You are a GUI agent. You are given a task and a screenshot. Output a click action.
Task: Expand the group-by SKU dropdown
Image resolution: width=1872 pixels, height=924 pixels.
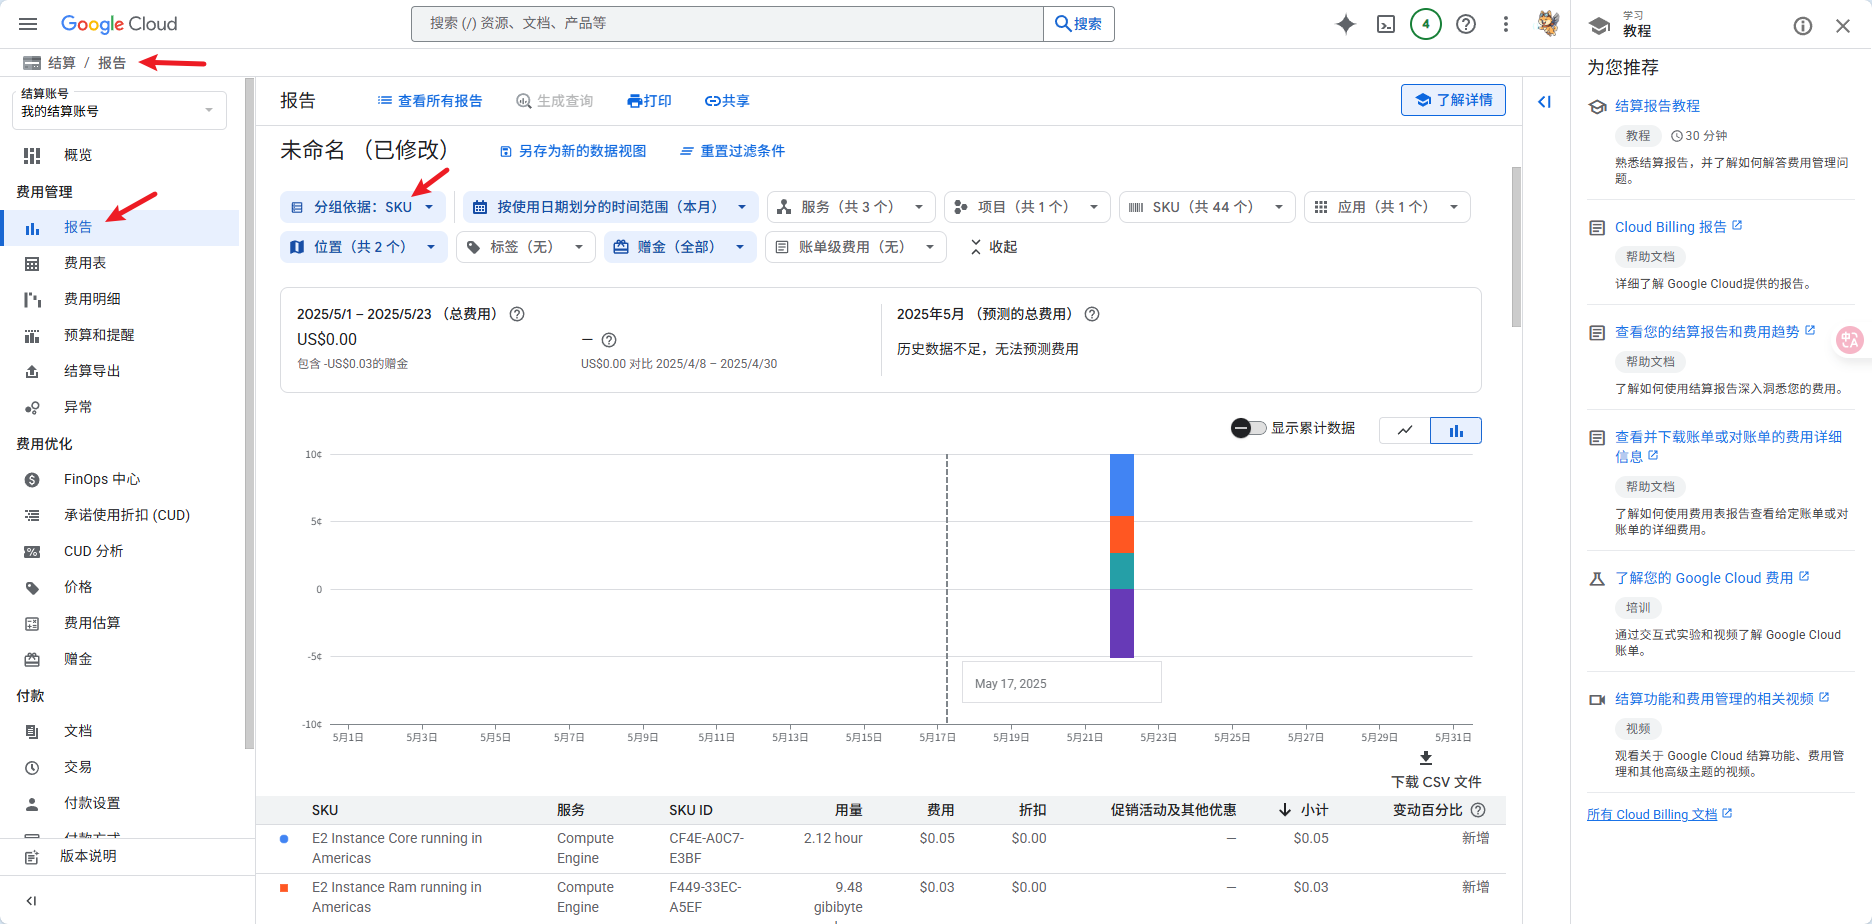(x=364, y=207)
